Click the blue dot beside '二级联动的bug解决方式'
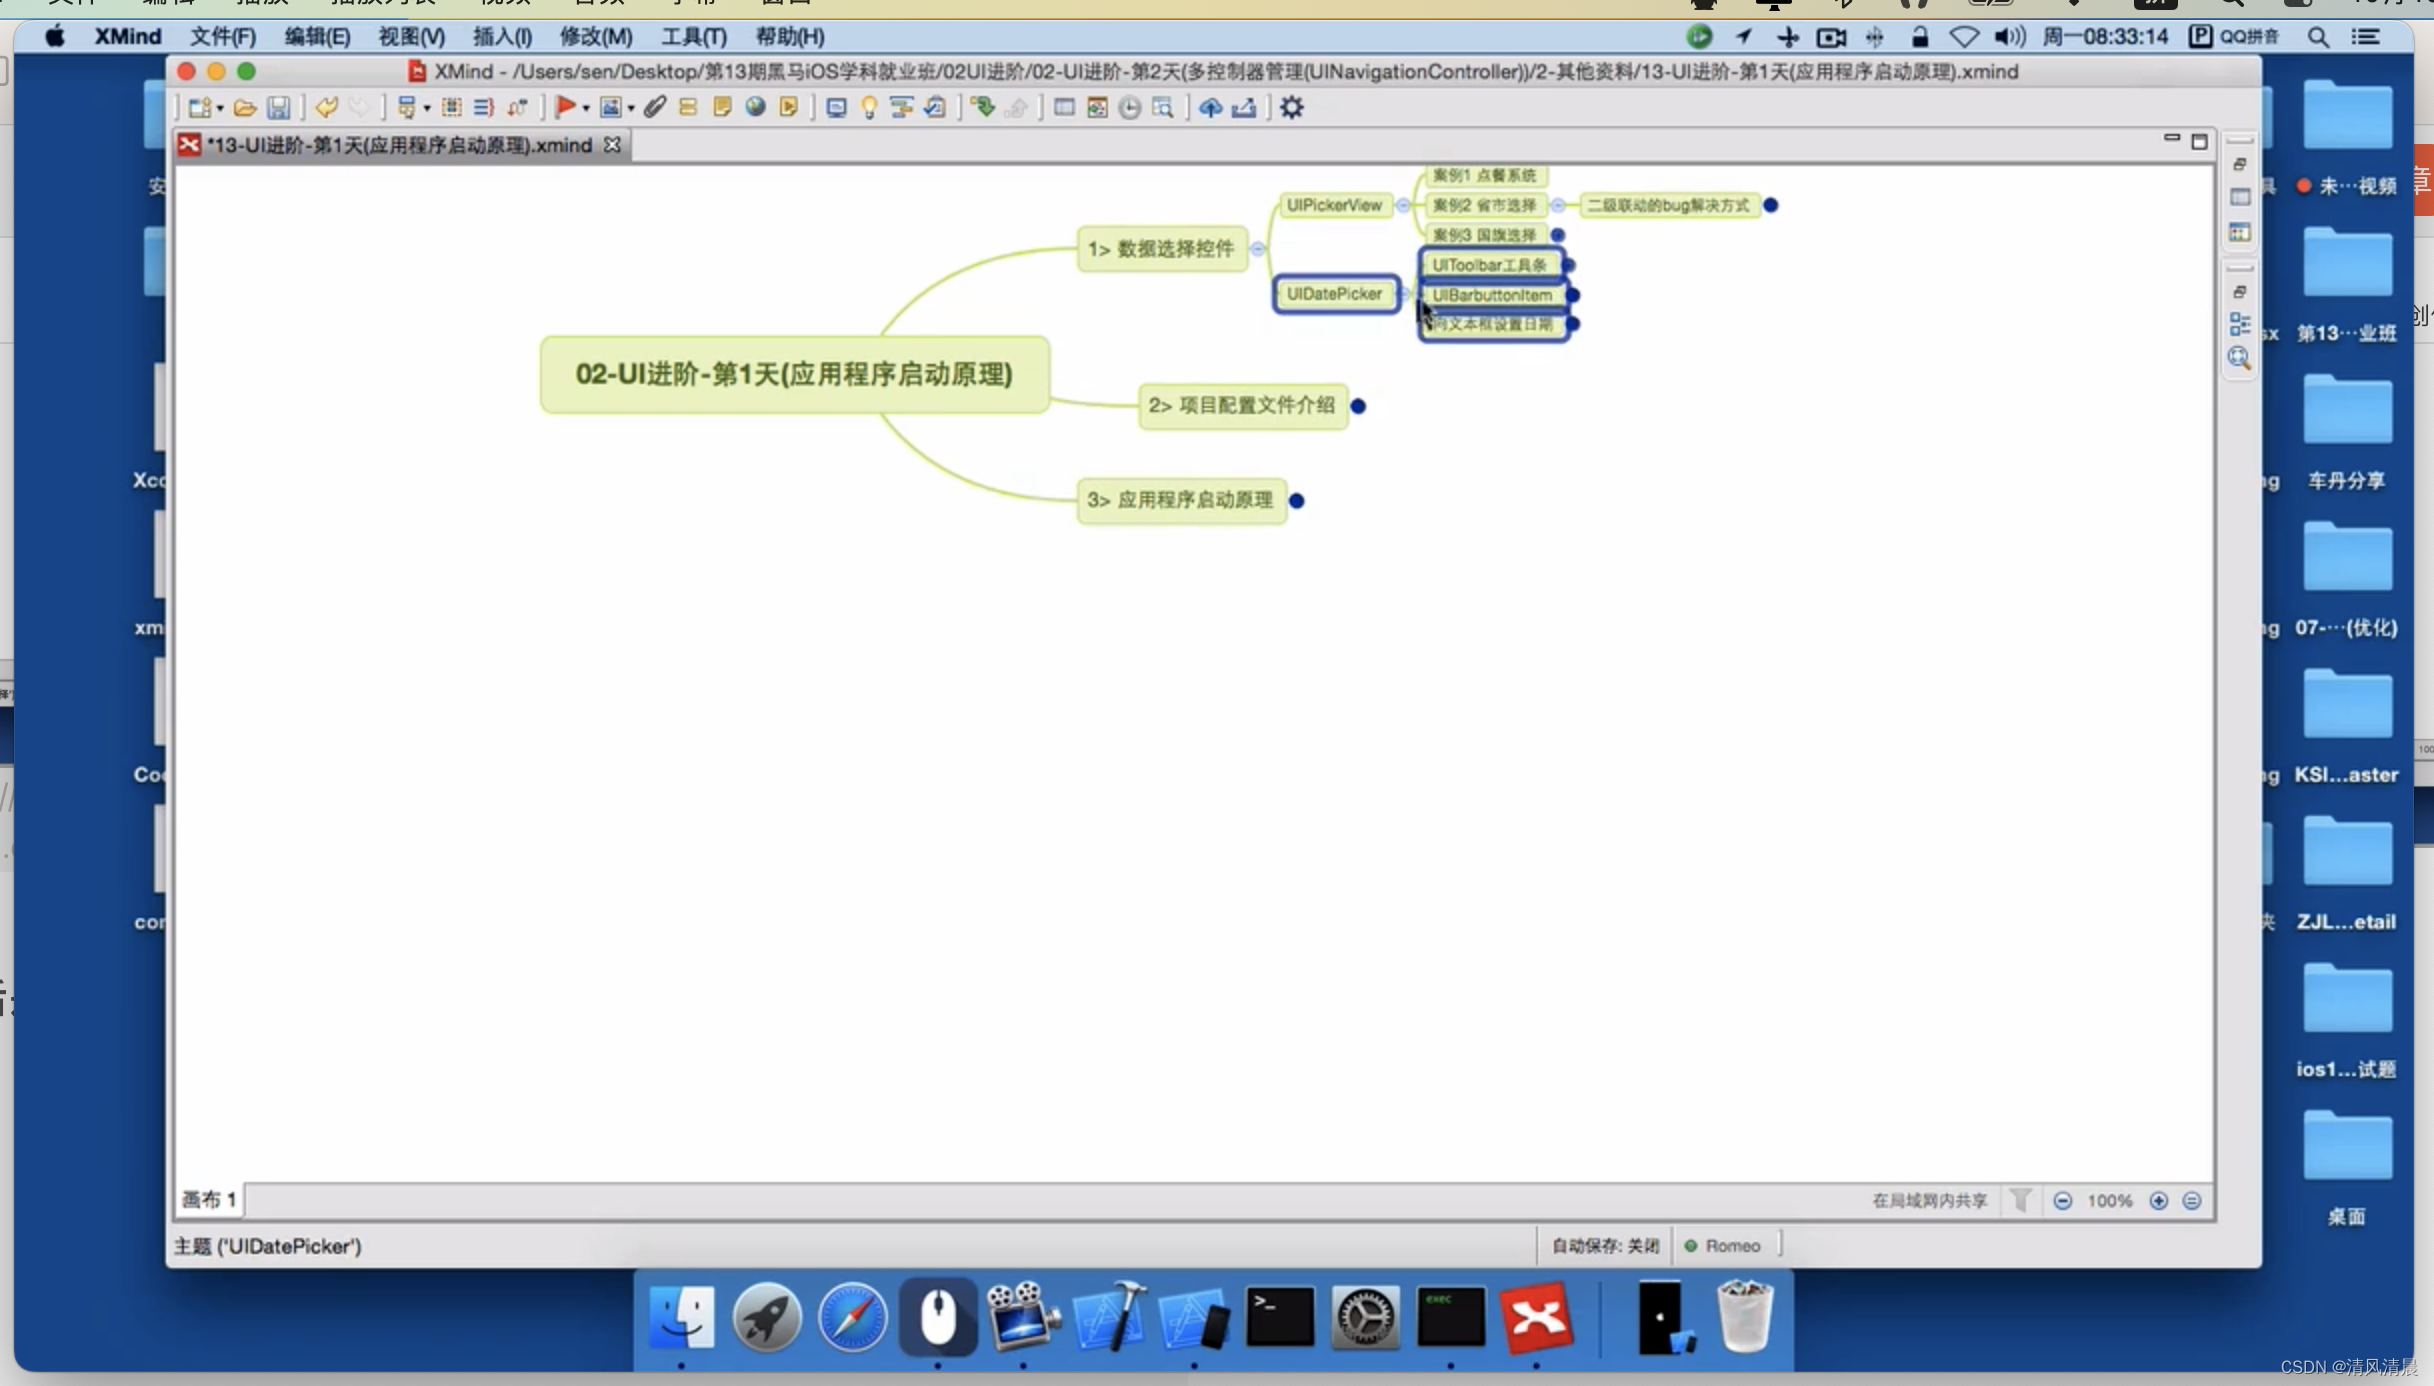 pyautogui.click(x=1771, y=205)
